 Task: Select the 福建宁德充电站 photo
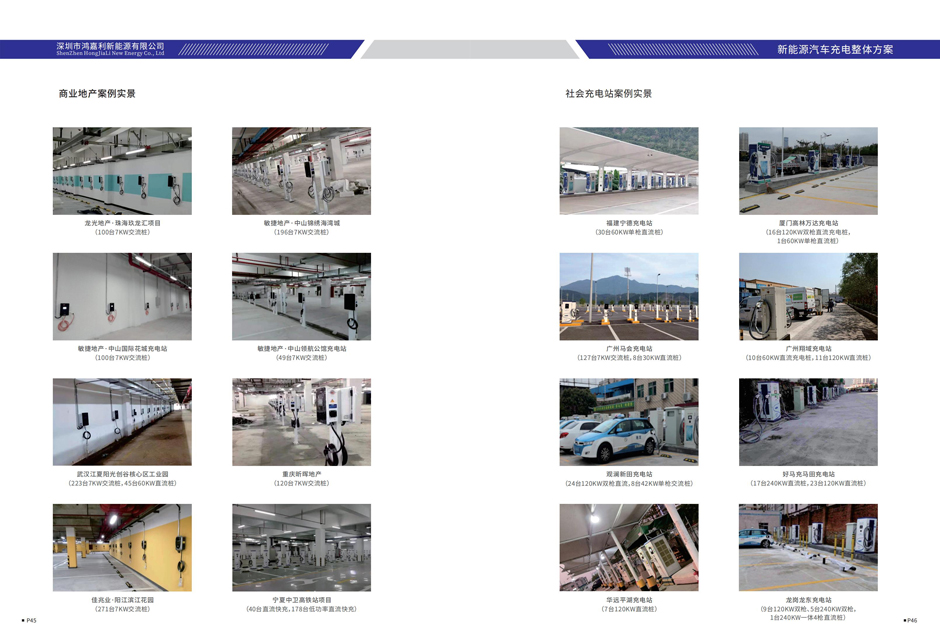pos(627,170)
